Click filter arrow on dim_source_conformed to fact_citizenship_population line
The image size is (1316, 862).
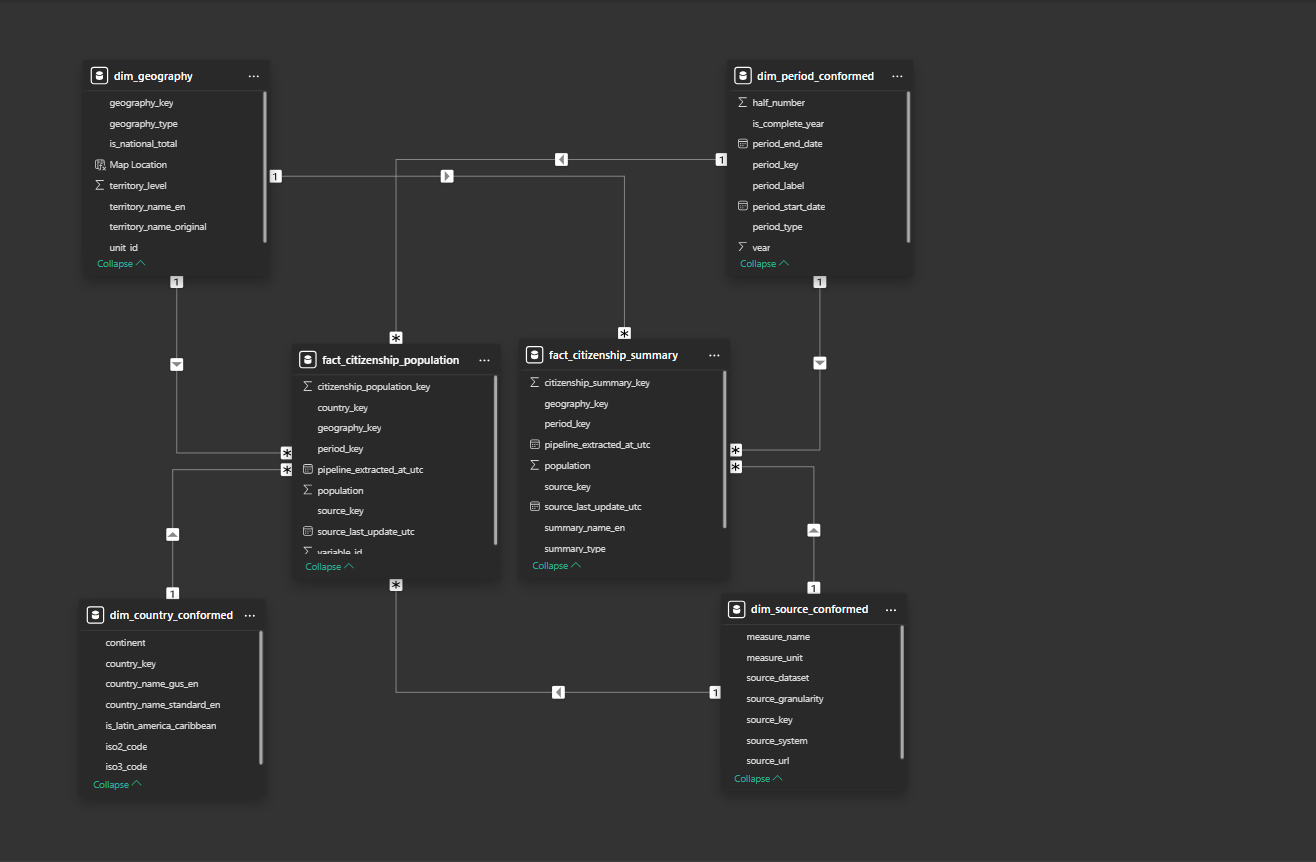coord(558,692)
